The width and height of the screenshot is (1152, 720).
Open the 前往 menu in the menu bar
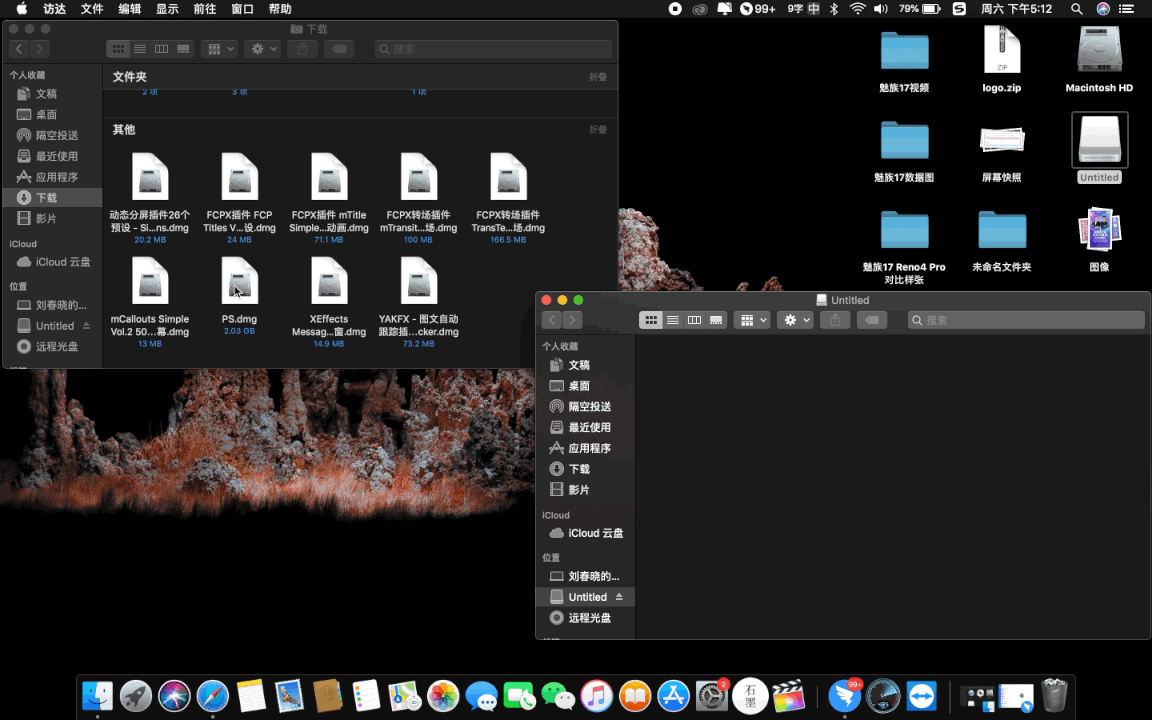click(x=204, y=9)
